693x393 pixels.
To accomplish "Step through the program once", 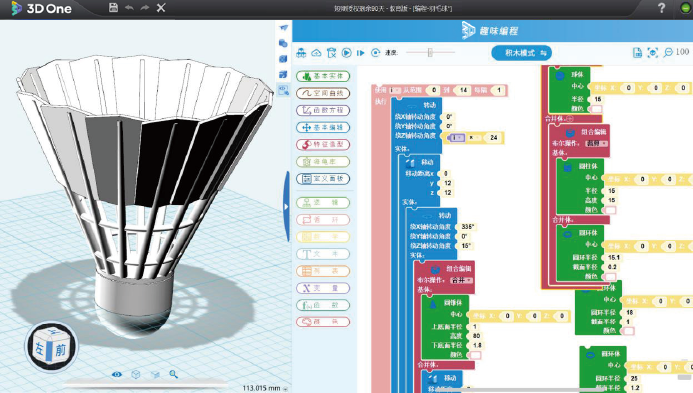I will (x=361, y=53).
